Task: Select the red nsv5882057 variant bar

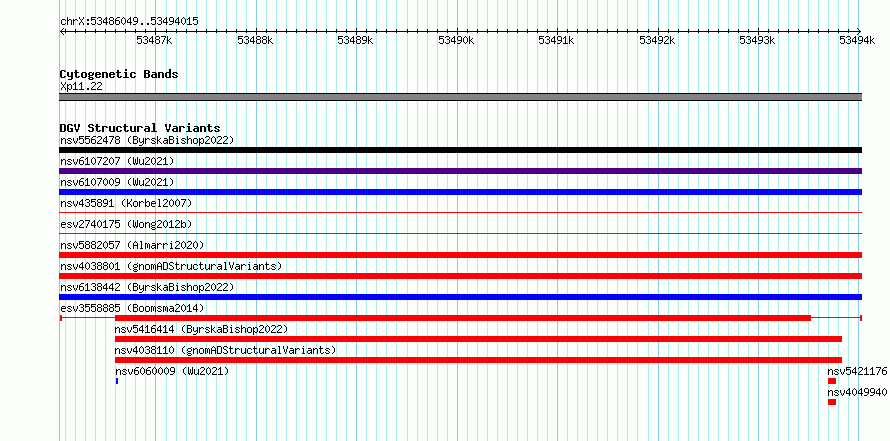Action: [x=460, y=255]
